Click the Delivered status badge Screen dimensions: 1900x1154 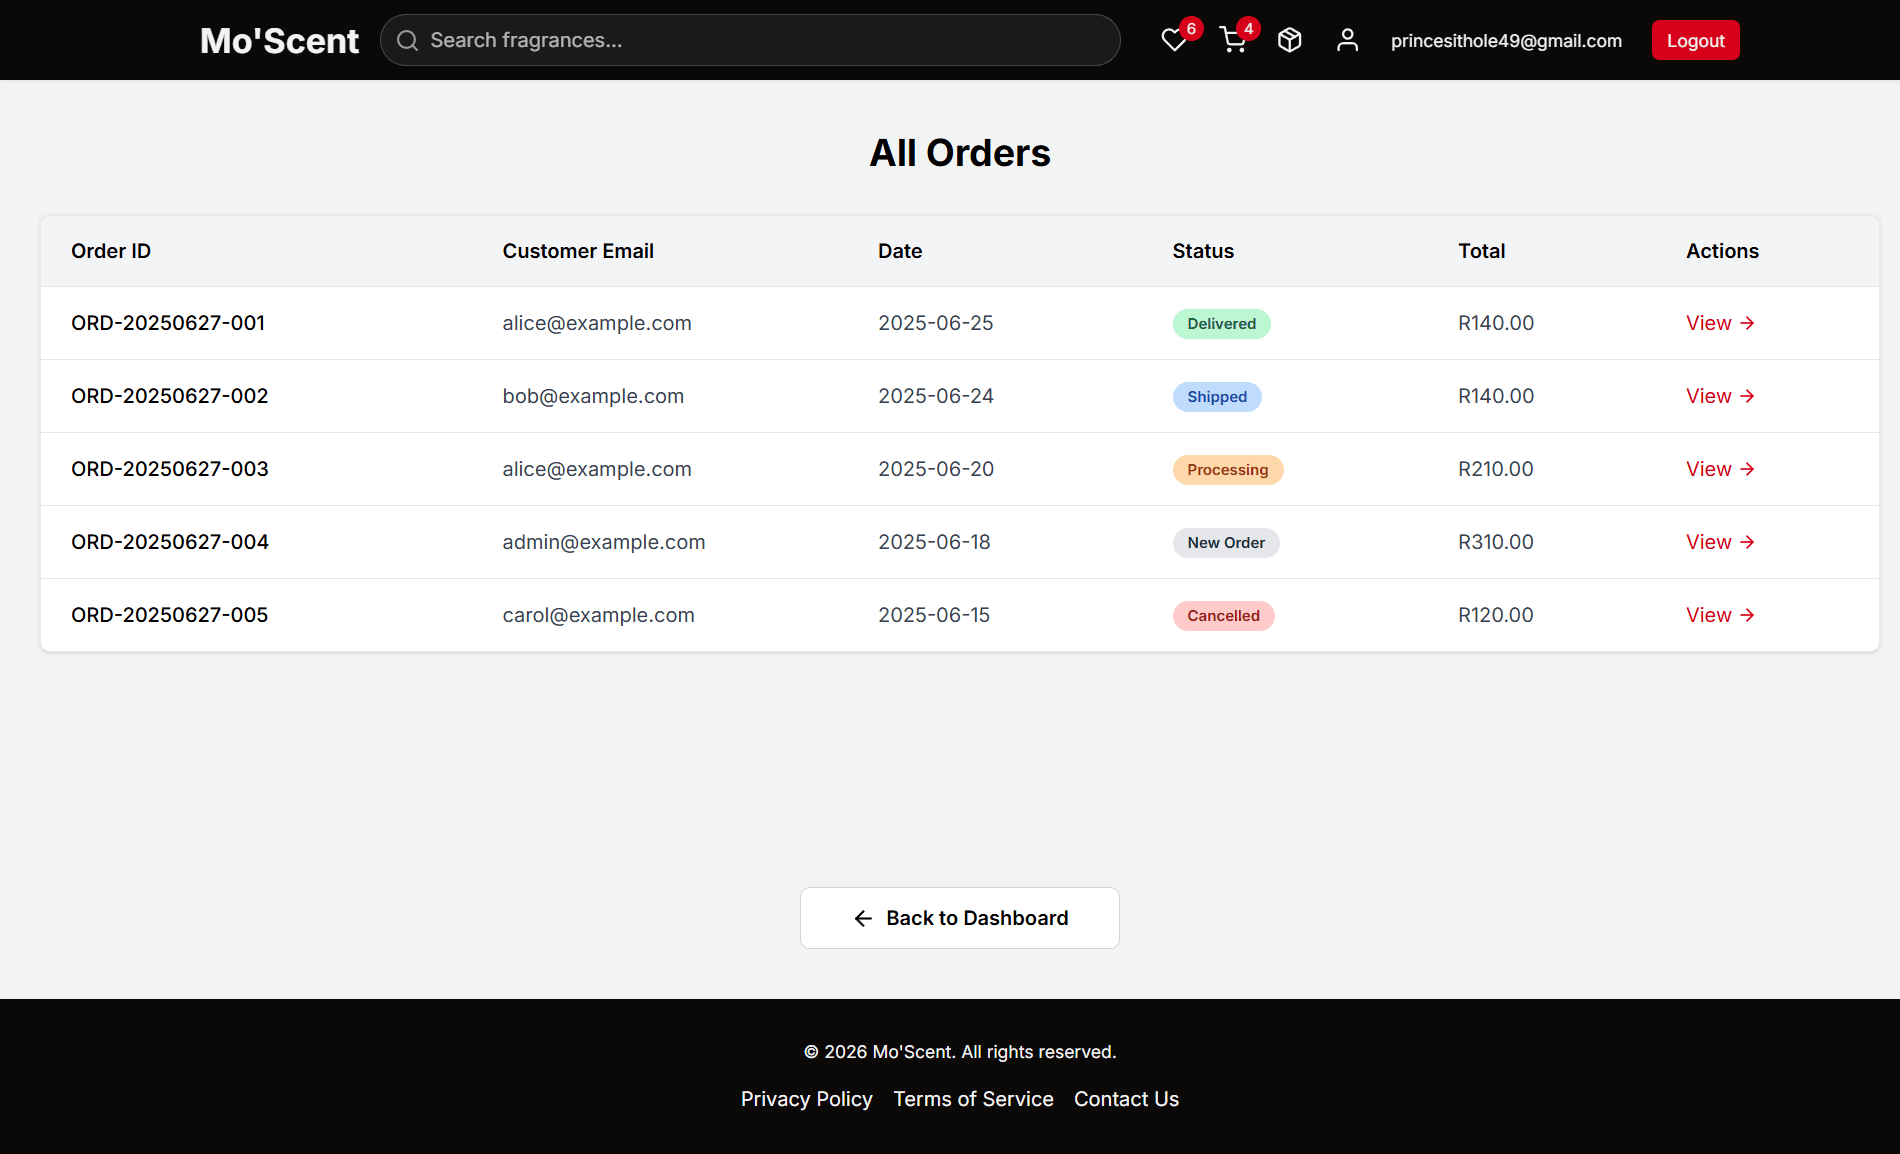pos(1221,324)
